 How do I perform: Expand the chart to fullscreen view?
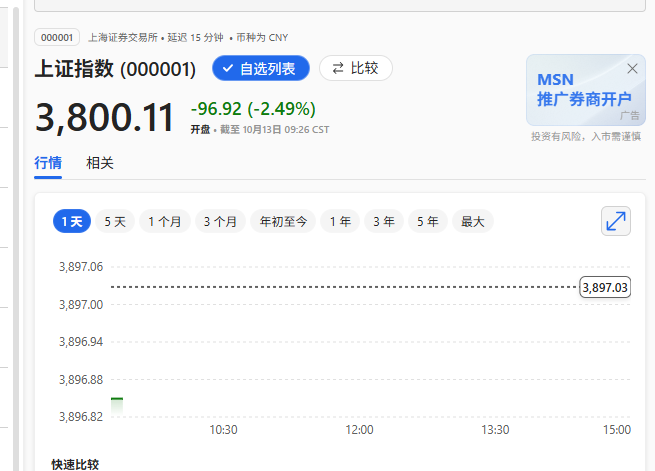(x=616, y=221)
